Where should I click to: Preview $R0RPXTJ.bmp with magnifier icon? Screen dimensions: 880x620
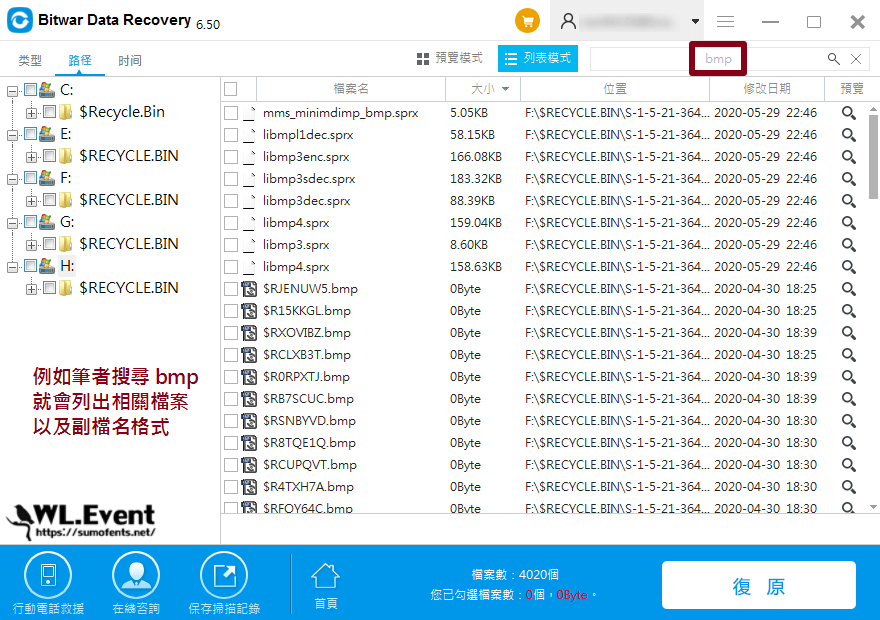(x=849, y=376)
